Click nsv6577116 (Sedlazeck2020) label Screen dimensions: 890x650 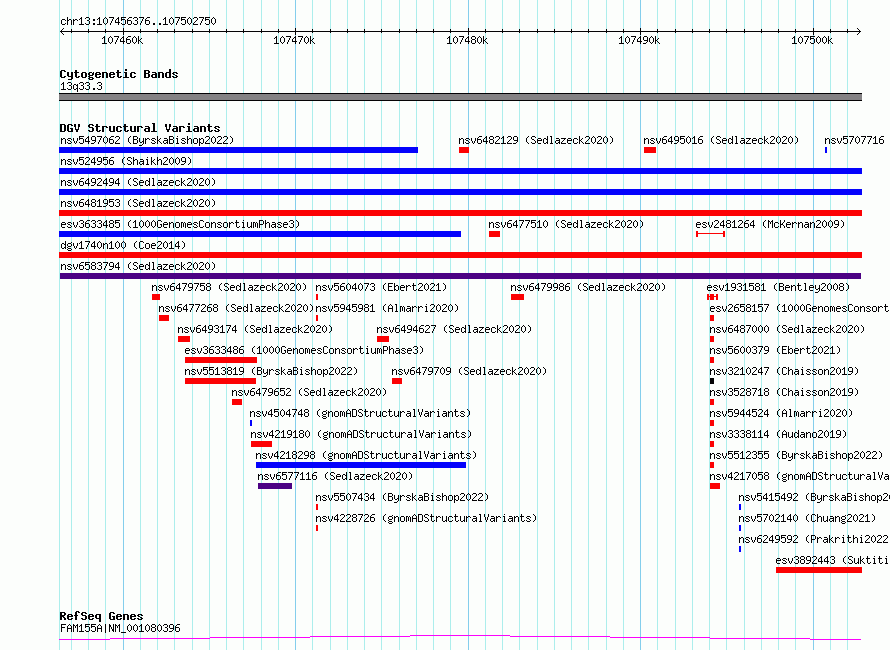[x=335, y=476]
